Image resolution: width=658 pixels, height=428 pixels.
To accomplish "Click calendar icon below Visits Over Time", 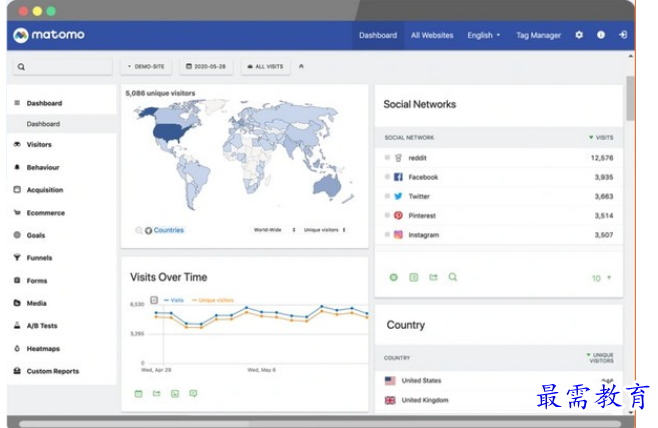I will [138, 394].
